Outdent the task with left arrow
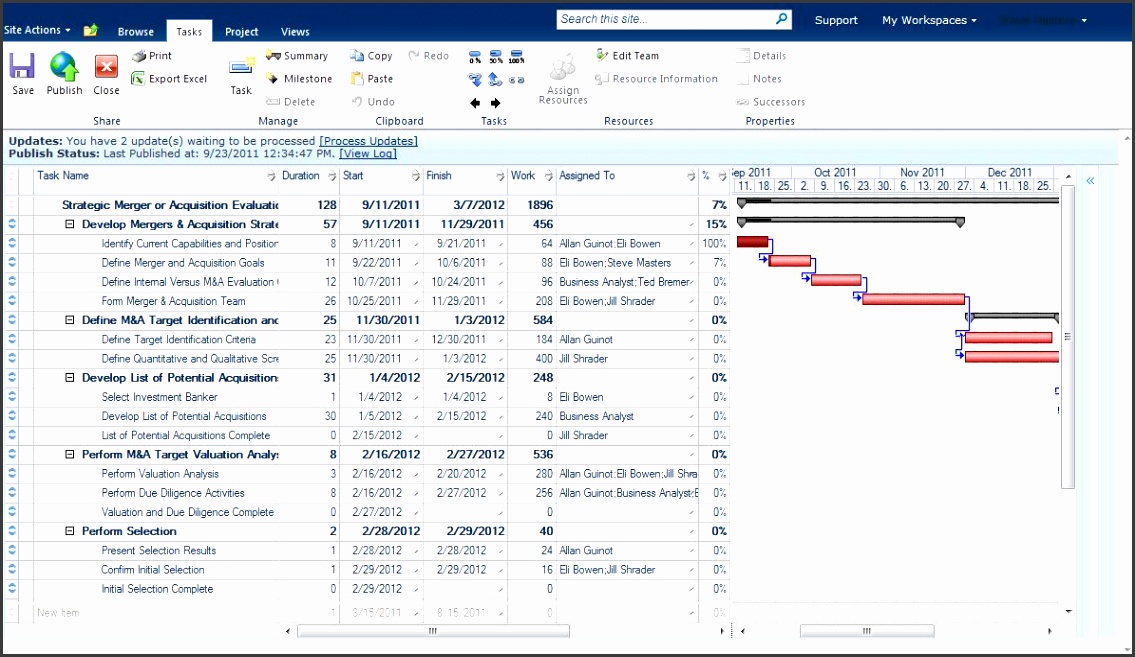This screenshot has width=1135, height=657. point(475,103)
